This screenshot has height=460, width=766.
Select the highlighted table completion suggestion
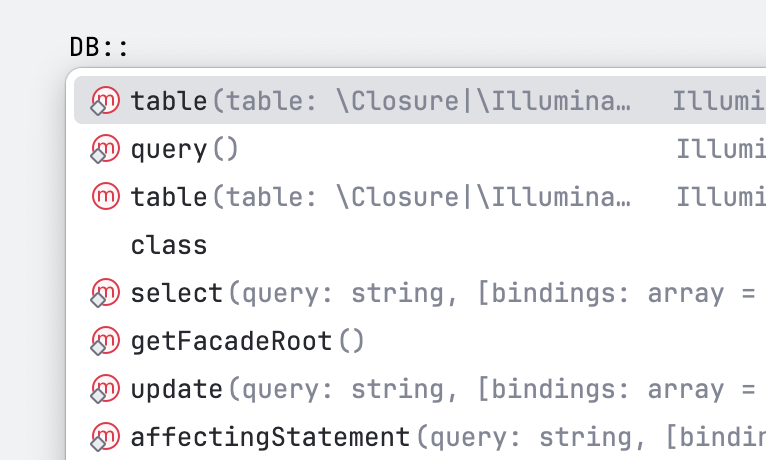(x=420, y=100)
